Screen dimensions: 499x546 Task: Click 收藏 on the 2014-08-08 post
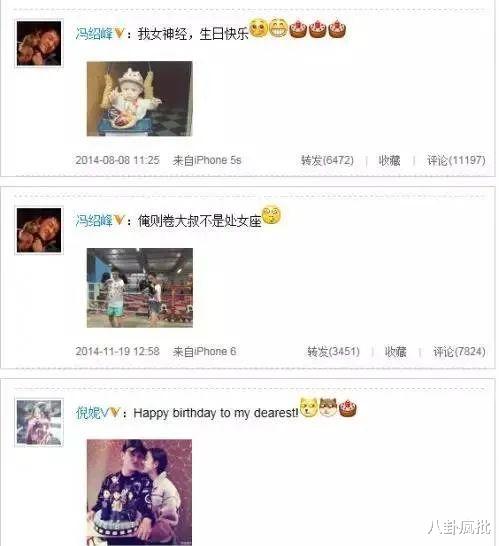(x=389, y=160)
